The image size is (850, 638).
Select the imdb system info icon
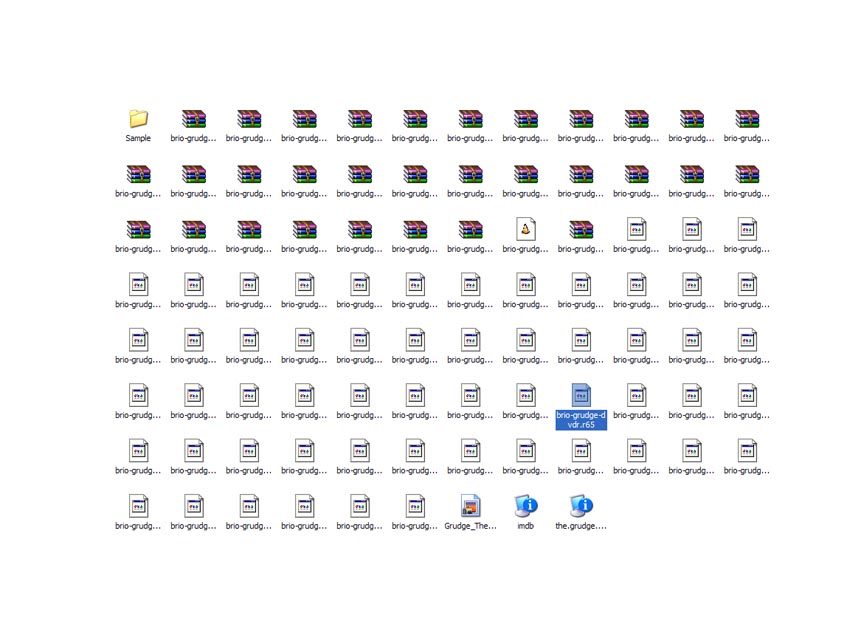pos(525,506)
